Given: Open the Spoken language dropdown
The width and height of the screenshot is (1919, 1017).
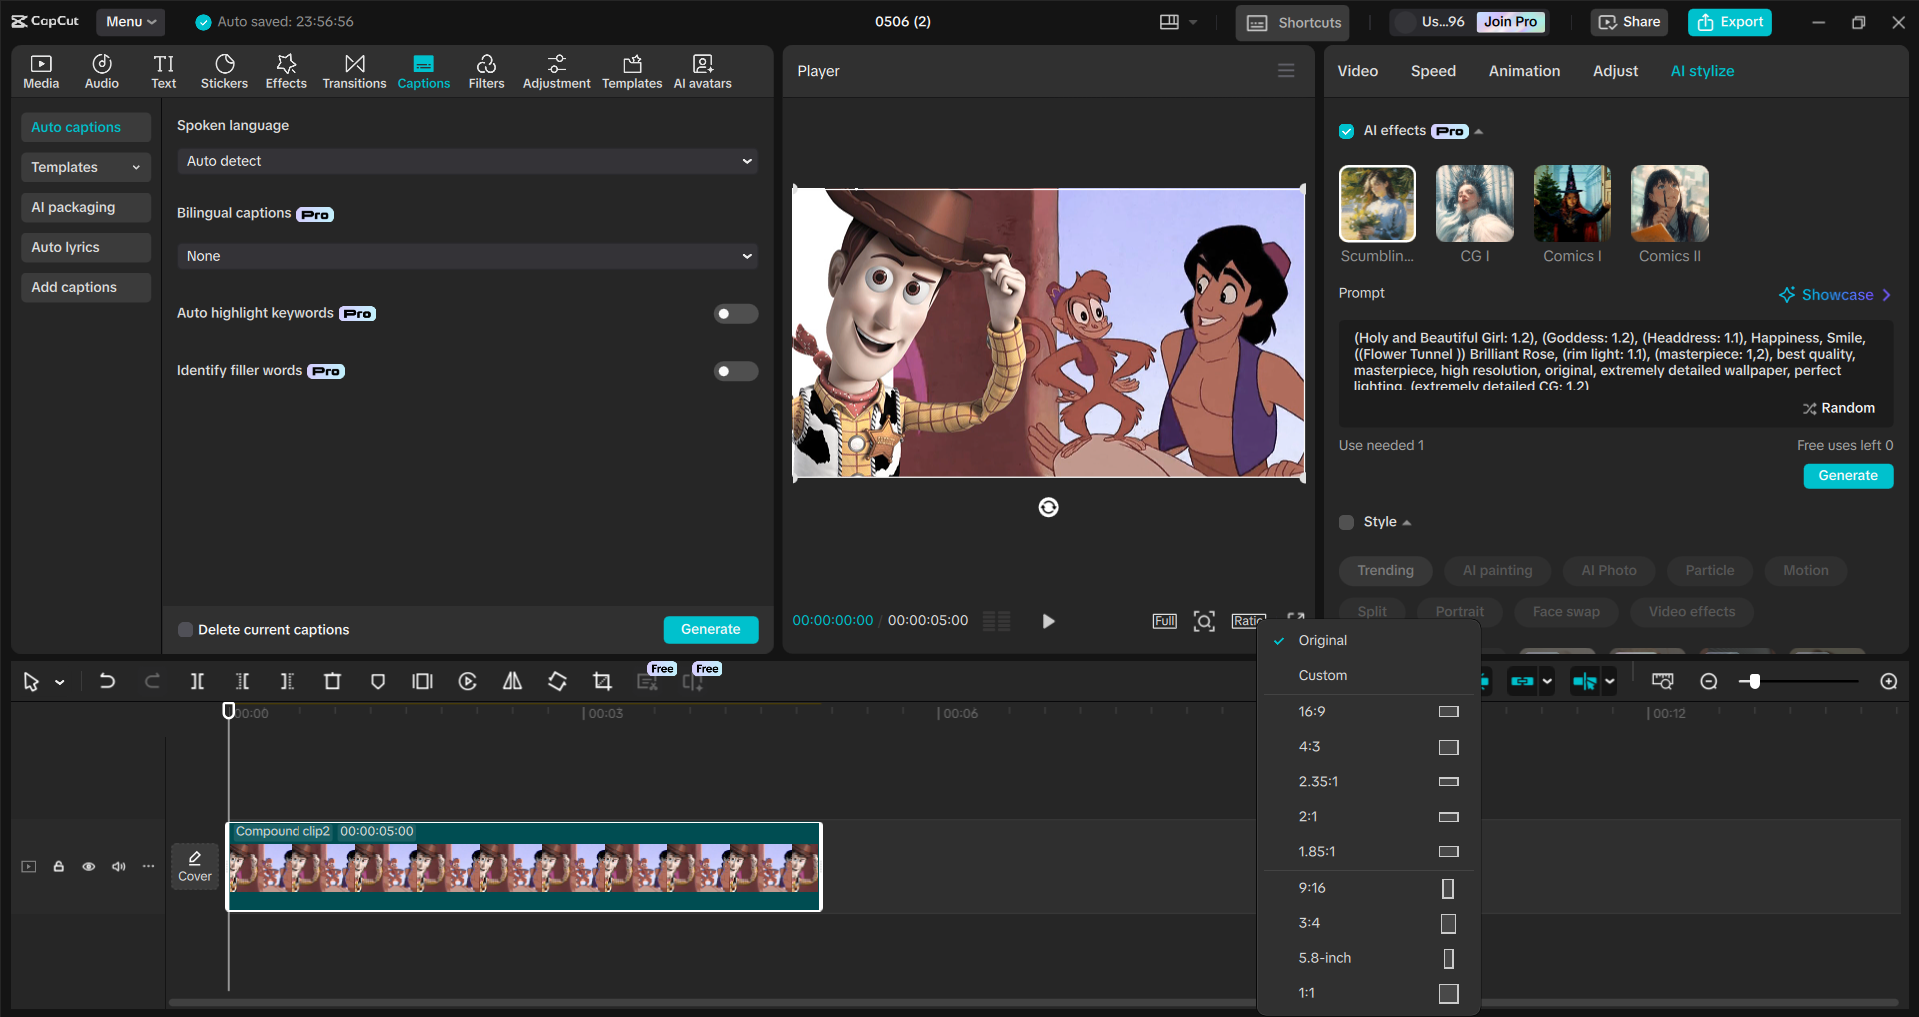Looking at the screenshot, I should tap(466, 160).
